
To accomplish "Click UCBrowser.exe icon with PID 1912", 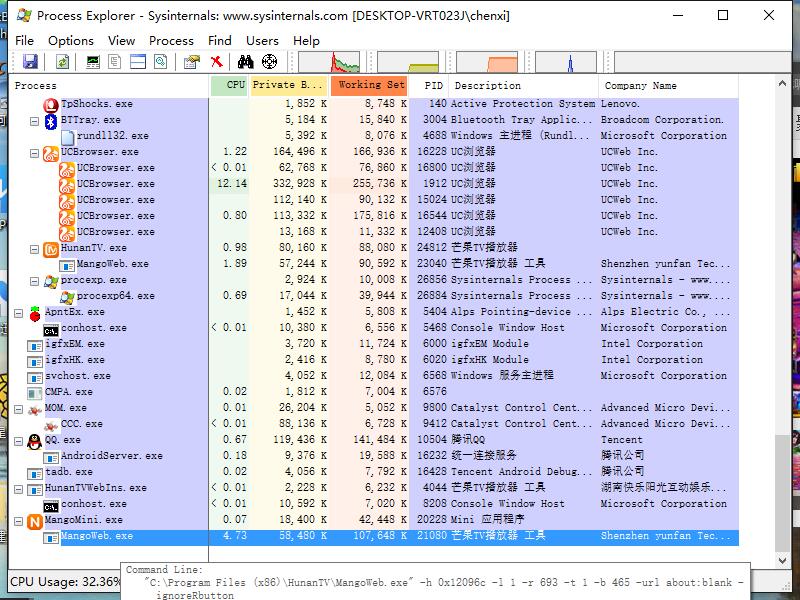I will (x=67, y=185).
